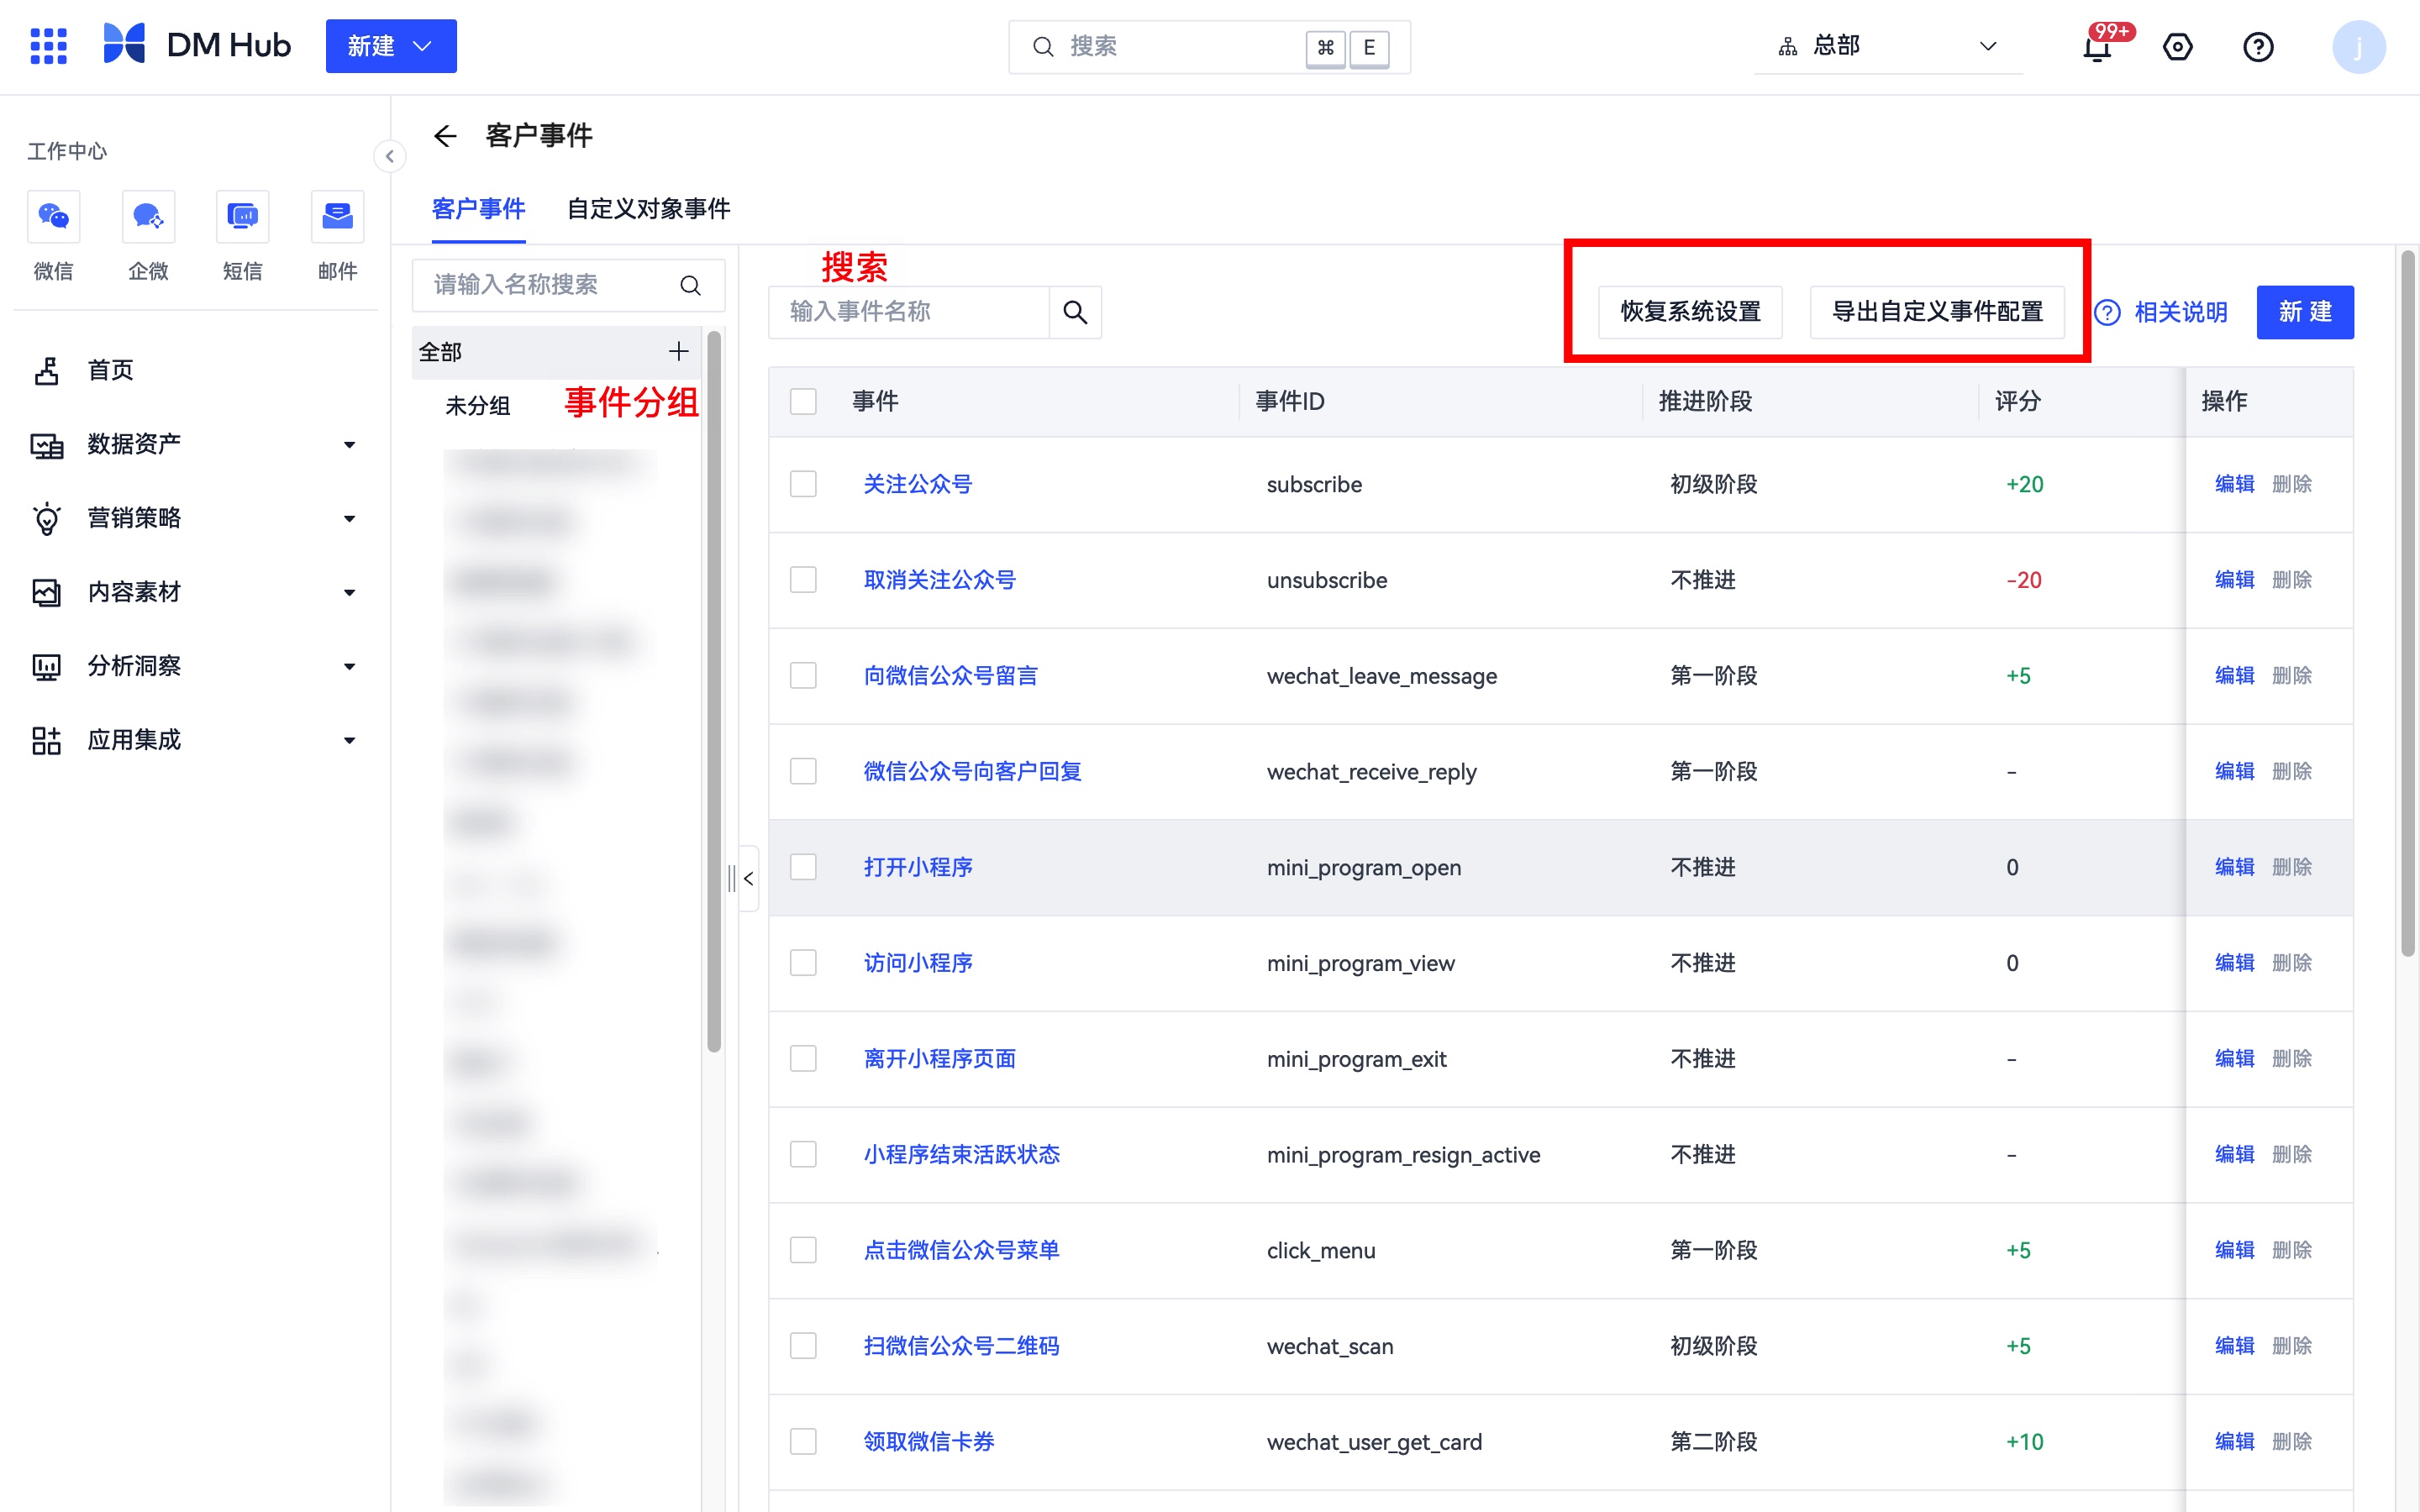
Task: Switch to the 自定义对象事件 tab
Action: pyautogui.click(x=648, y=209)
